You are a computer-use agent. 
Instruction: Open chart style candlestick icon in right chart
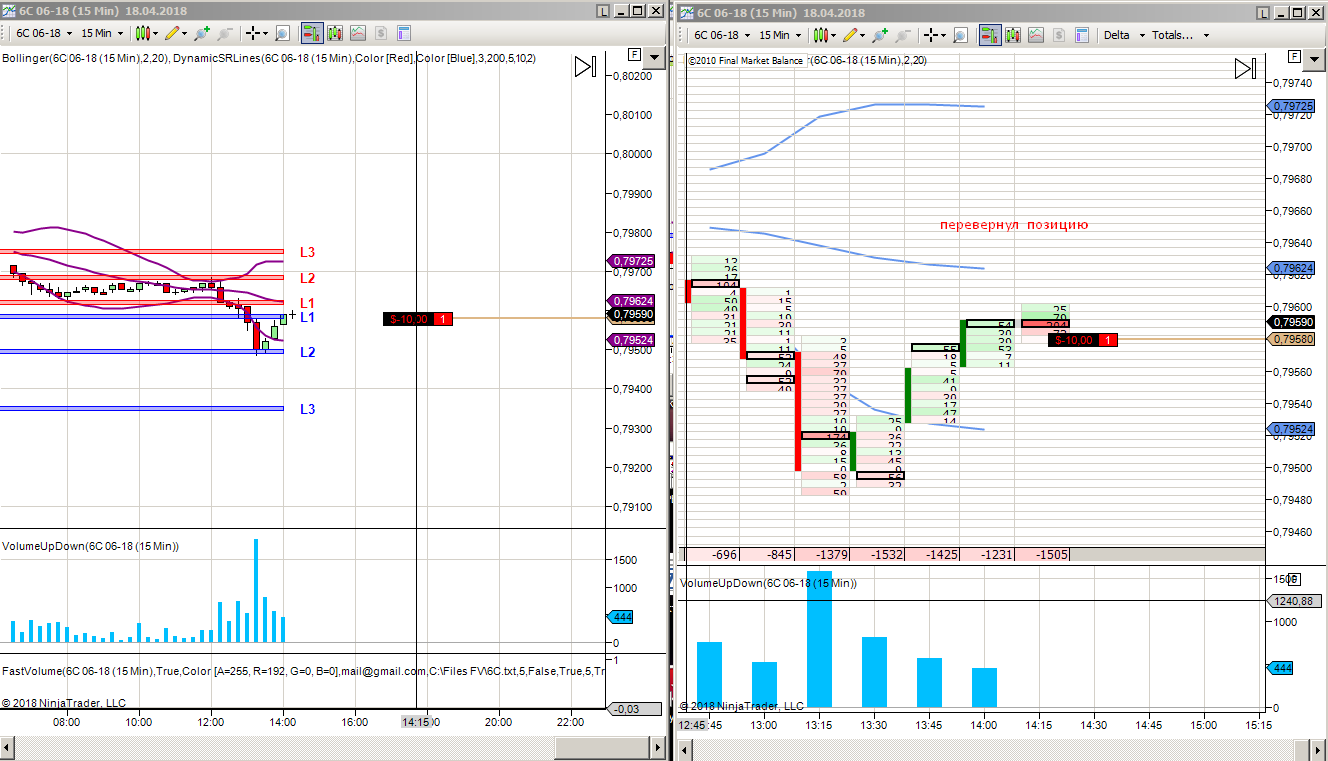click(x=821, y=35)
